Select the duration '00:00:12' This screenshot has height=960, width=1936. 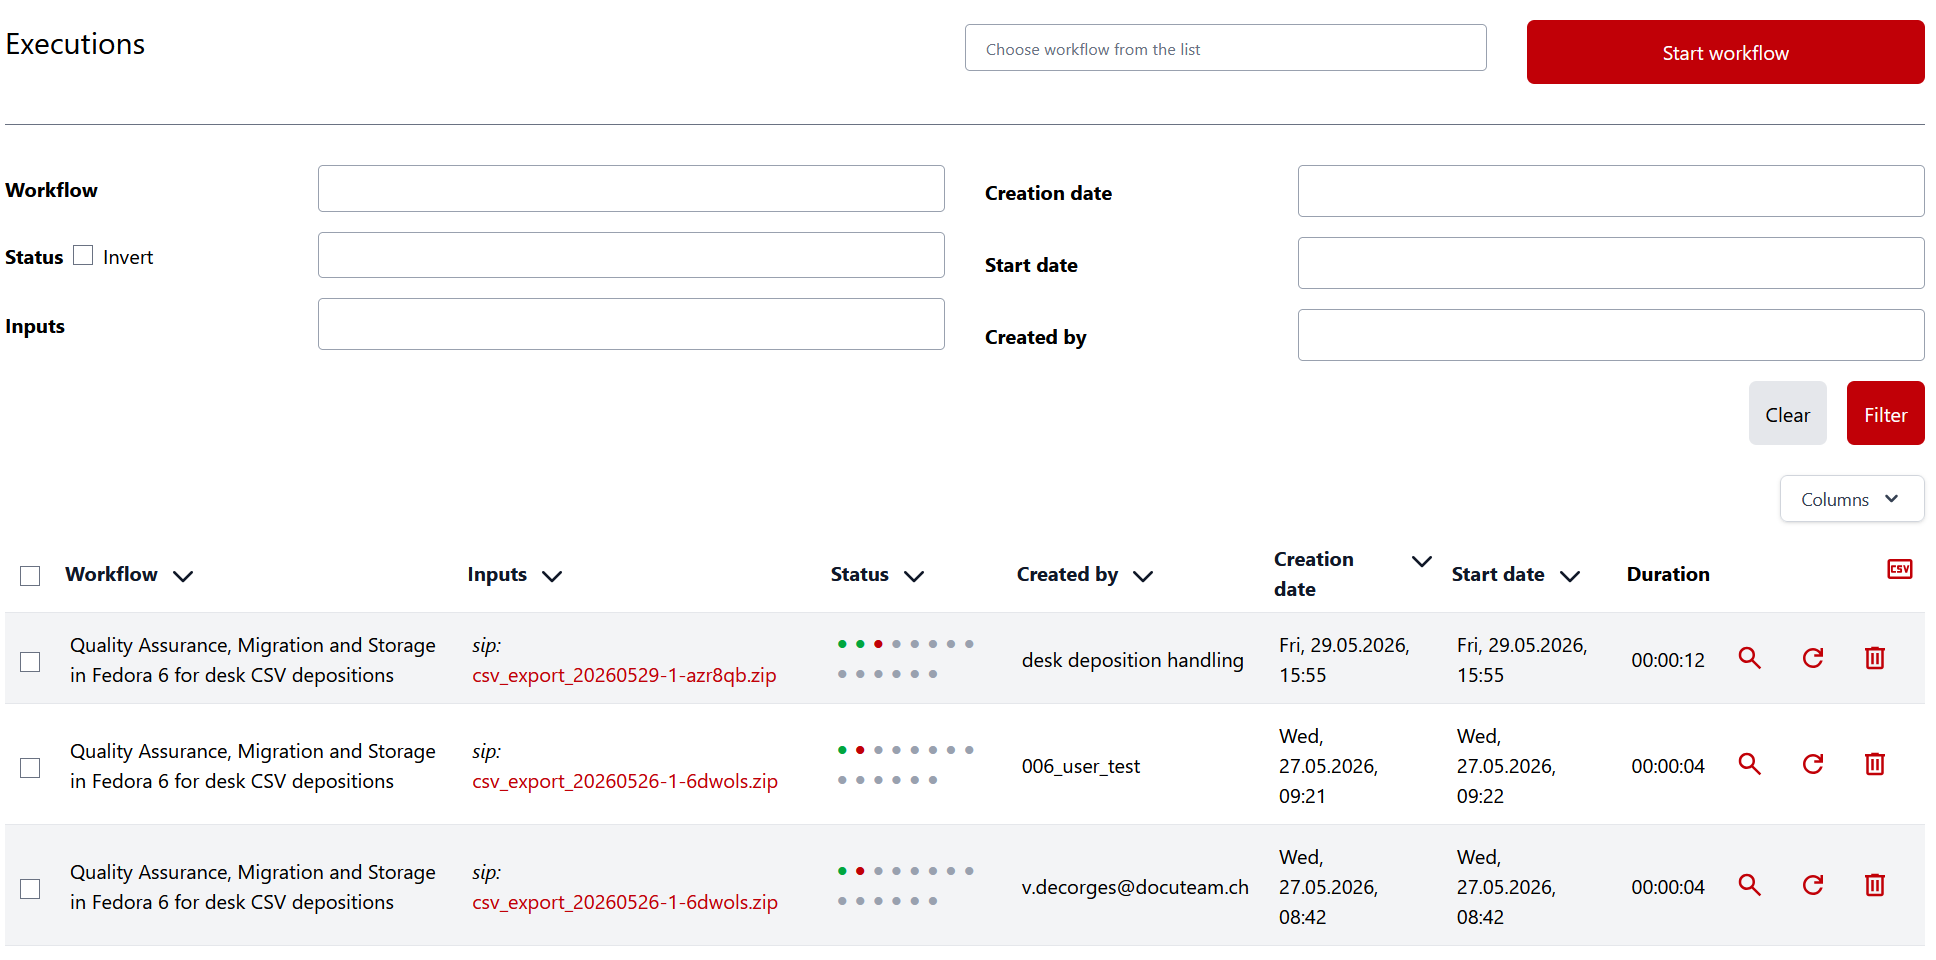click(x=1668, y=660)
